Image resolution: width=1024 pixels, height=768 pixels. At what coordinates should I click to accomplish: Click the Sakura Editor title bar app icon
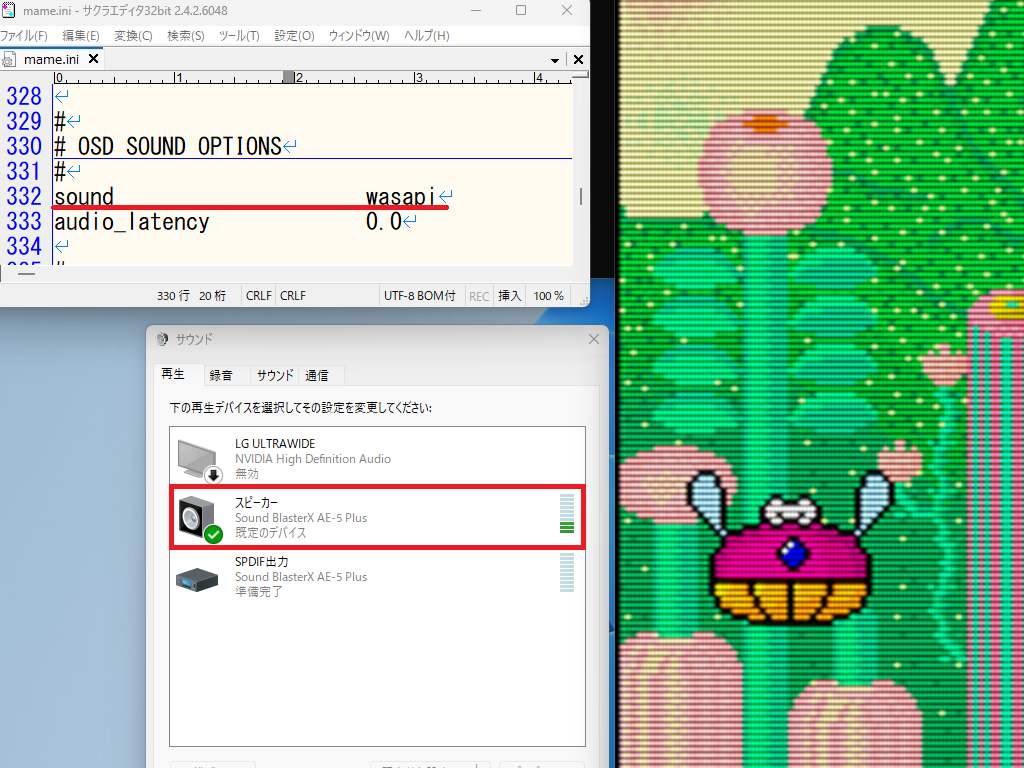8,10
